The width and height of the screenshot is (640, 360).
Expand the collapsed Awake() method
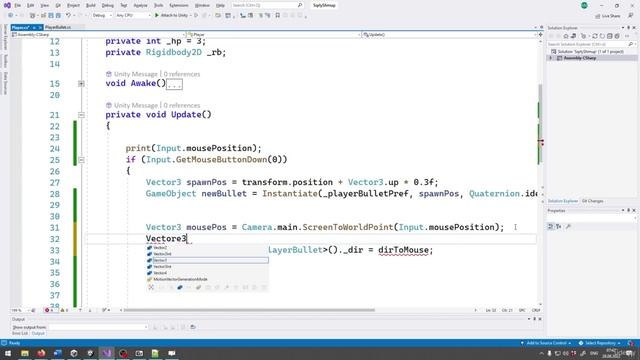pos(81,84)
